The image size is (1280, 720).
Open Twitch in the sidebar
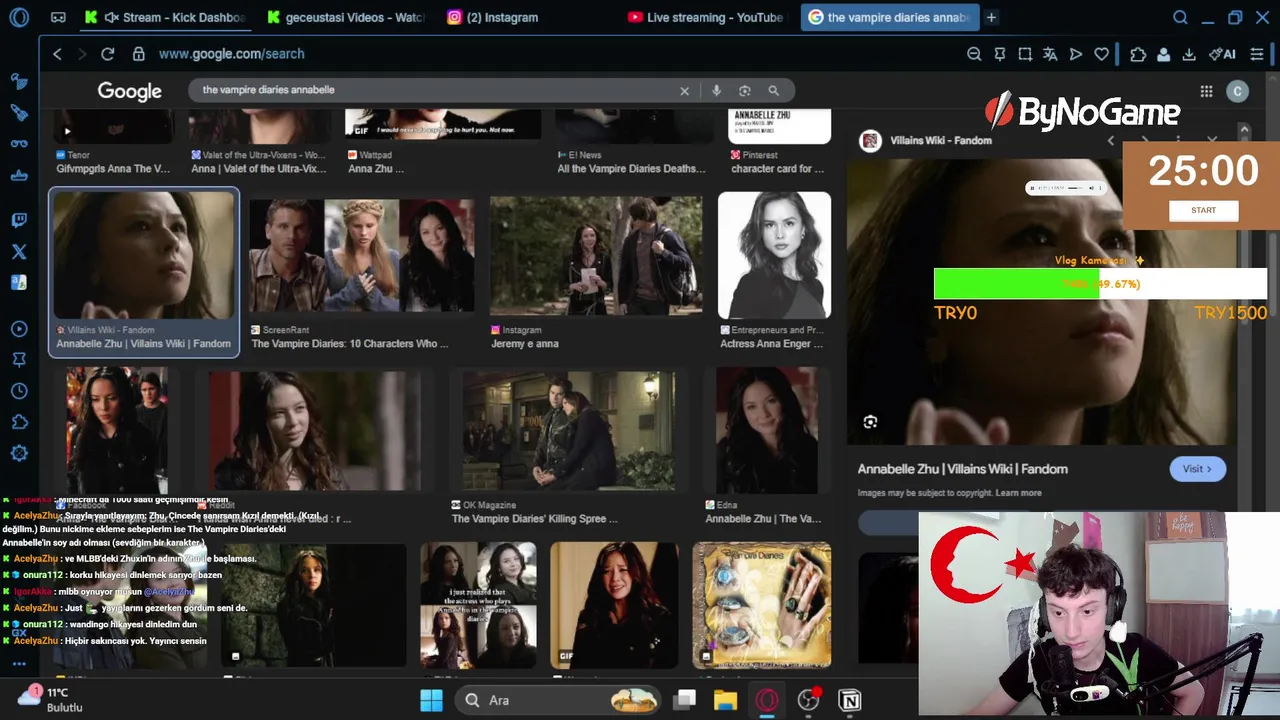[19, 221]
